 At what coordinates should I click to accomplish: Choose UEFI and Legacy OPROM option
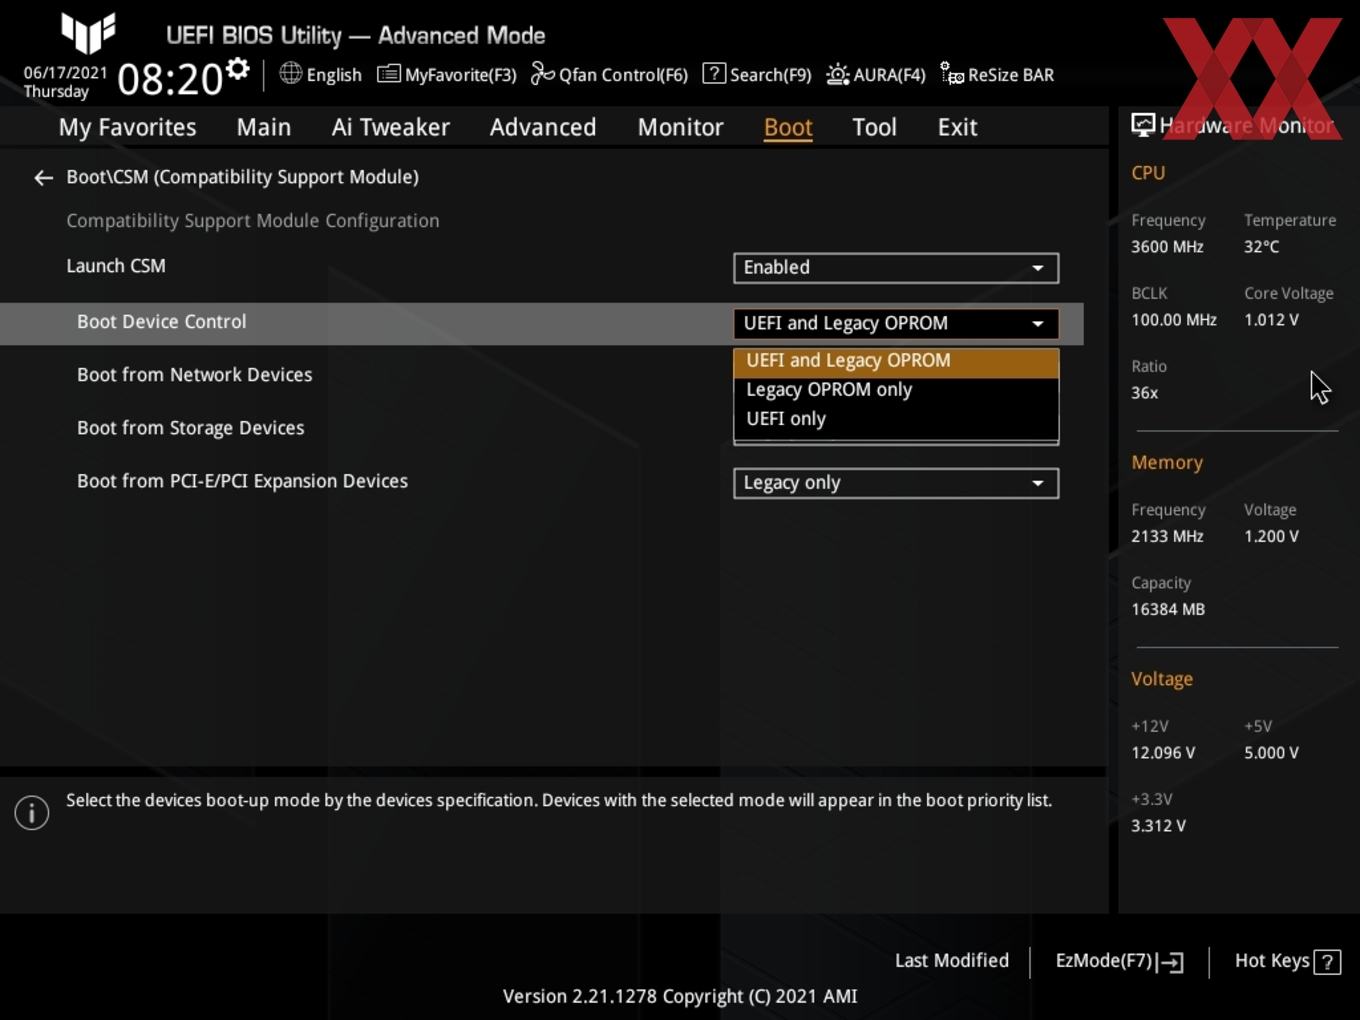click(896, 361)
